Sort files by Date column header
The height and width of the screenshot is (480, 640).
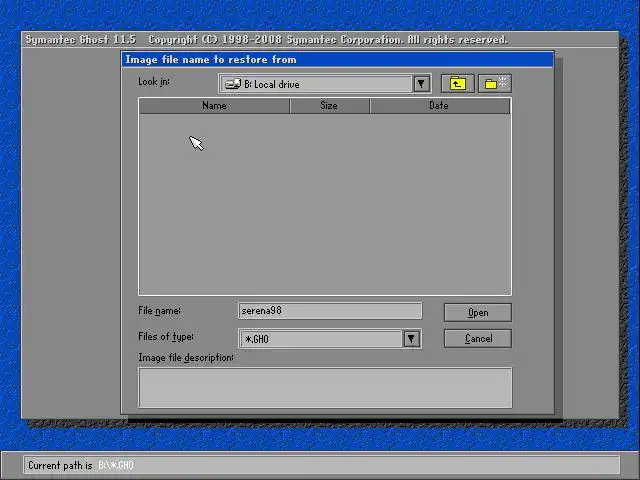click(440, 106)
